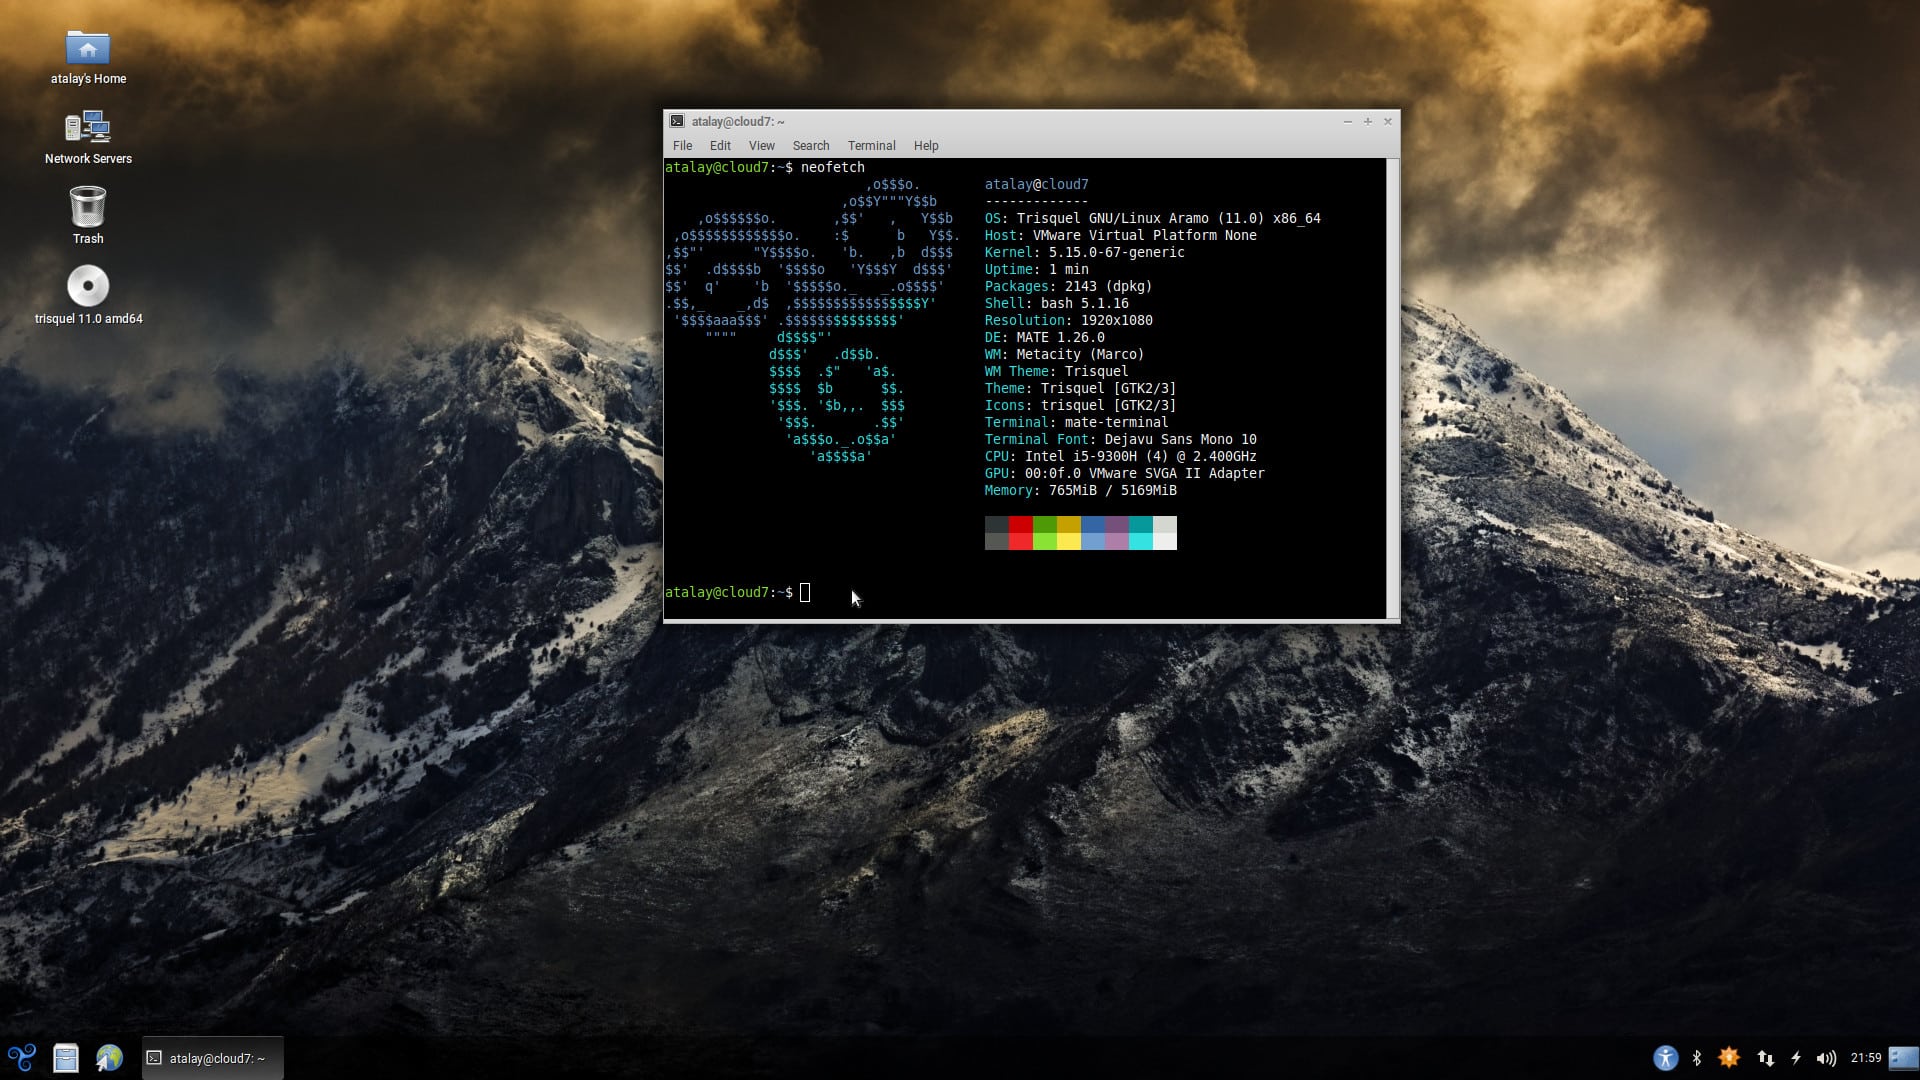Select the atalay's Home desktop icon
Viewport: 1920px width, 1080px height.
tap(88, 57)
